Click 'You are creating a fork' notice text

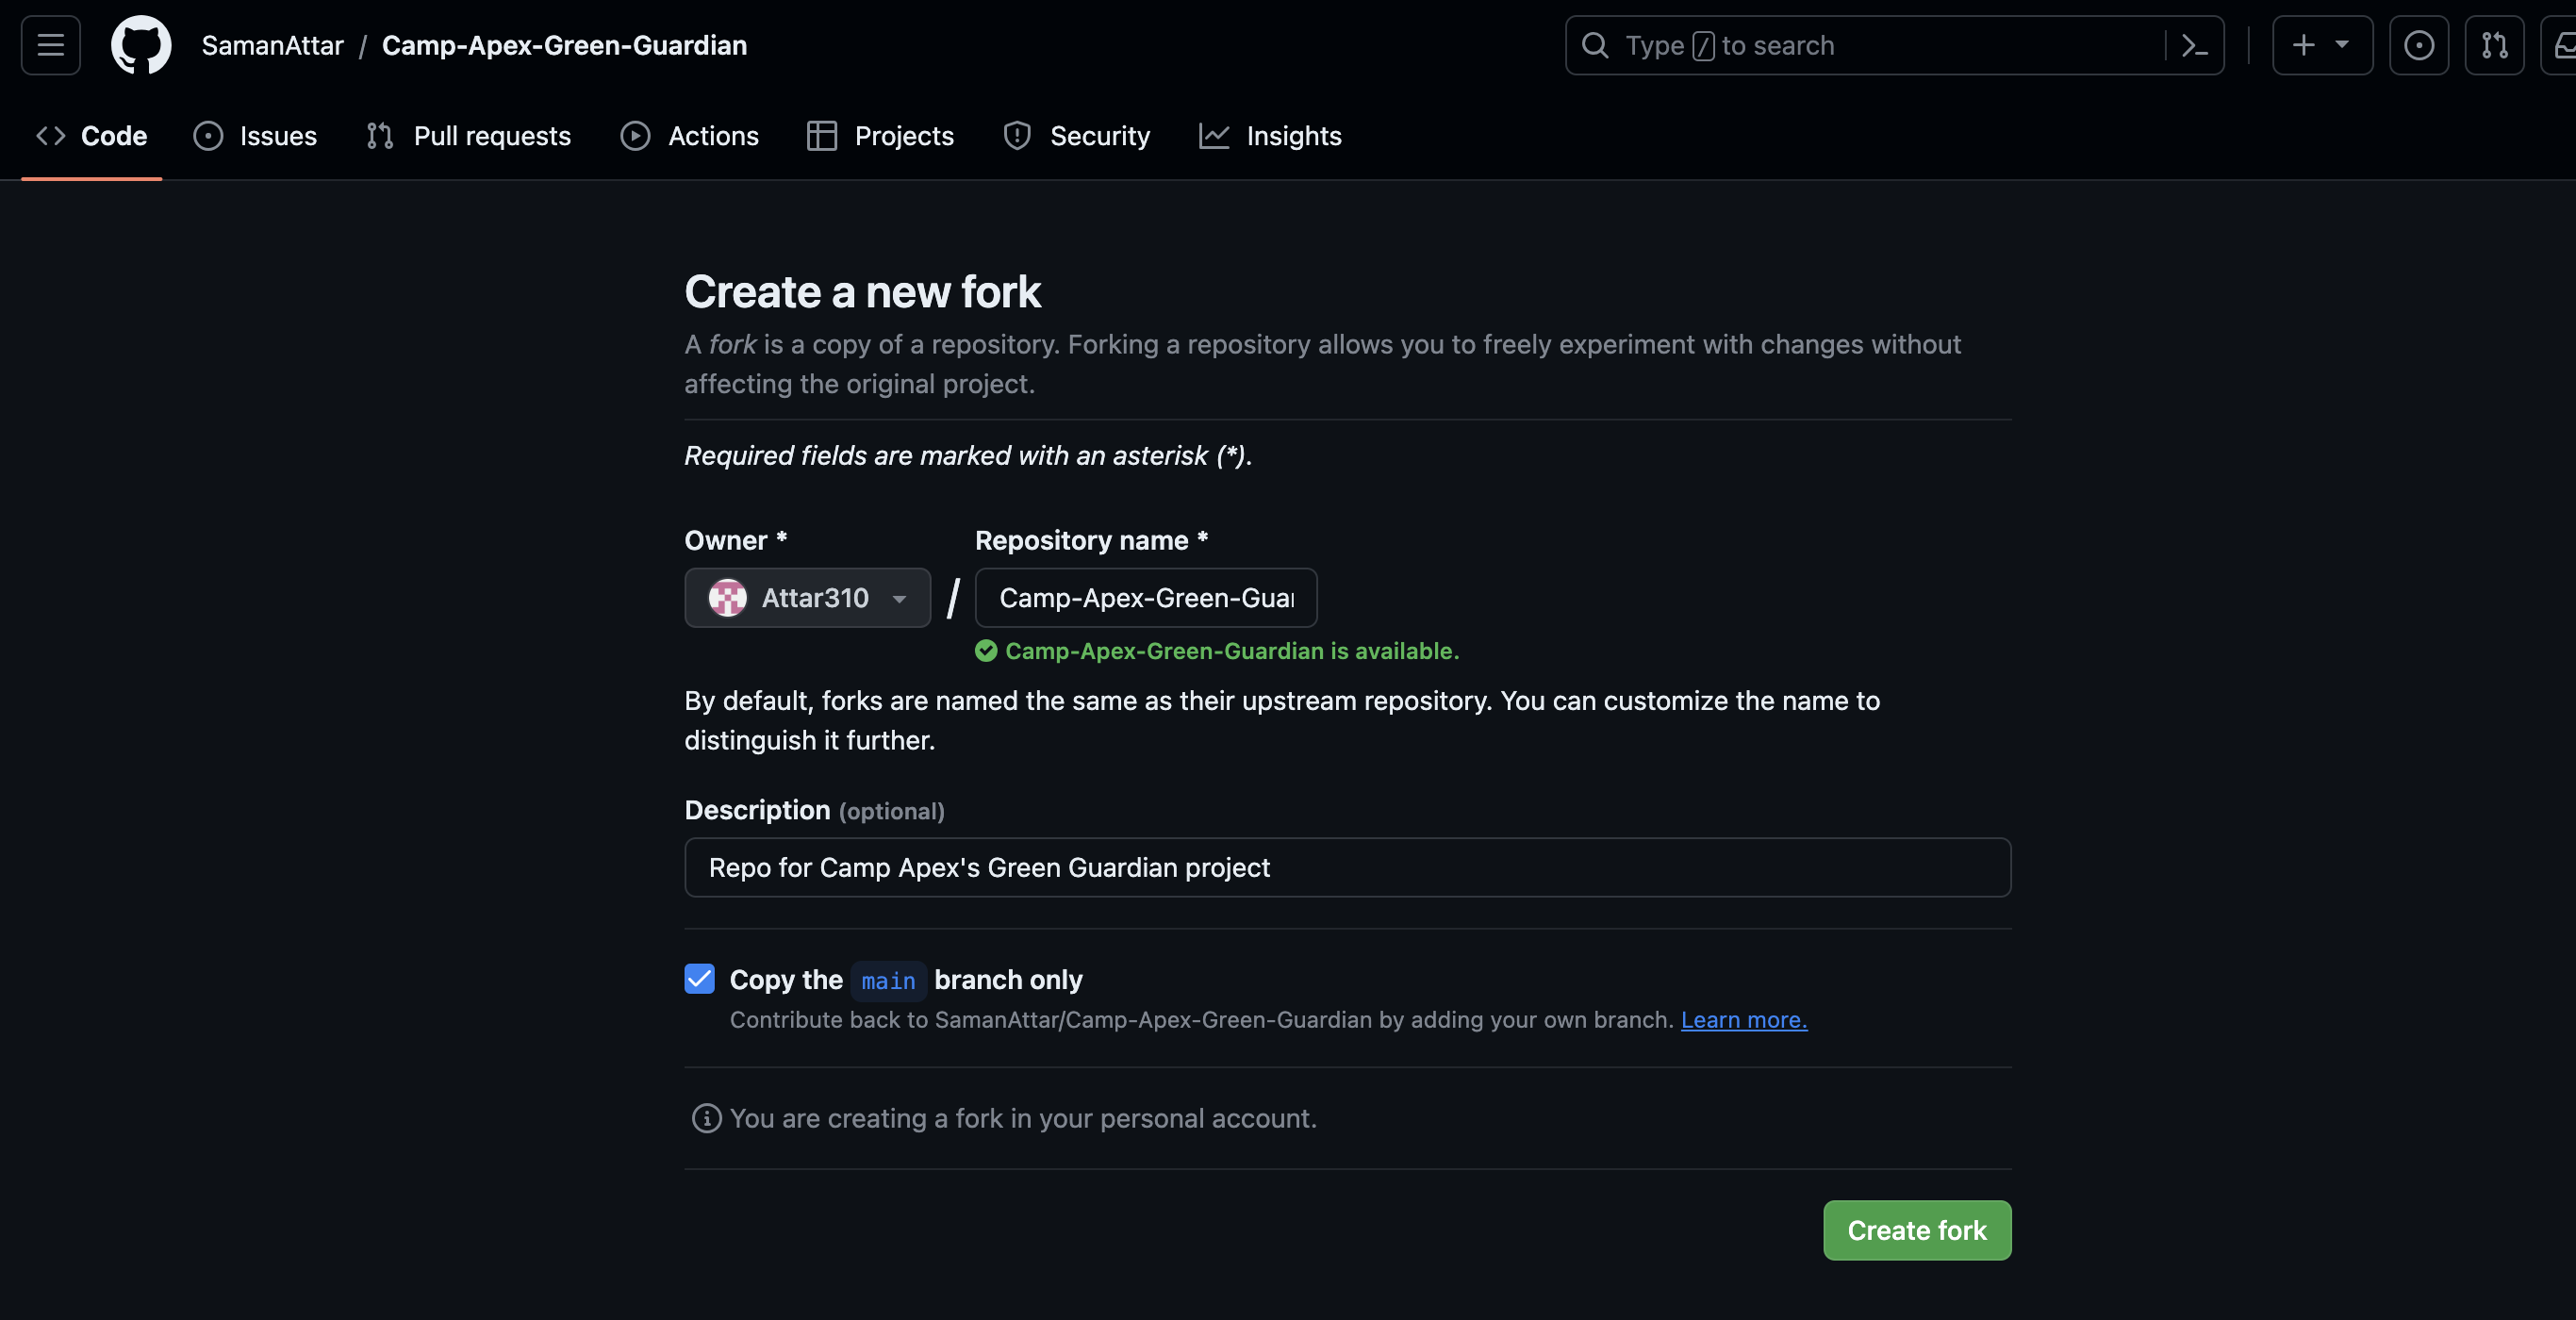tap(1023, 1118)
